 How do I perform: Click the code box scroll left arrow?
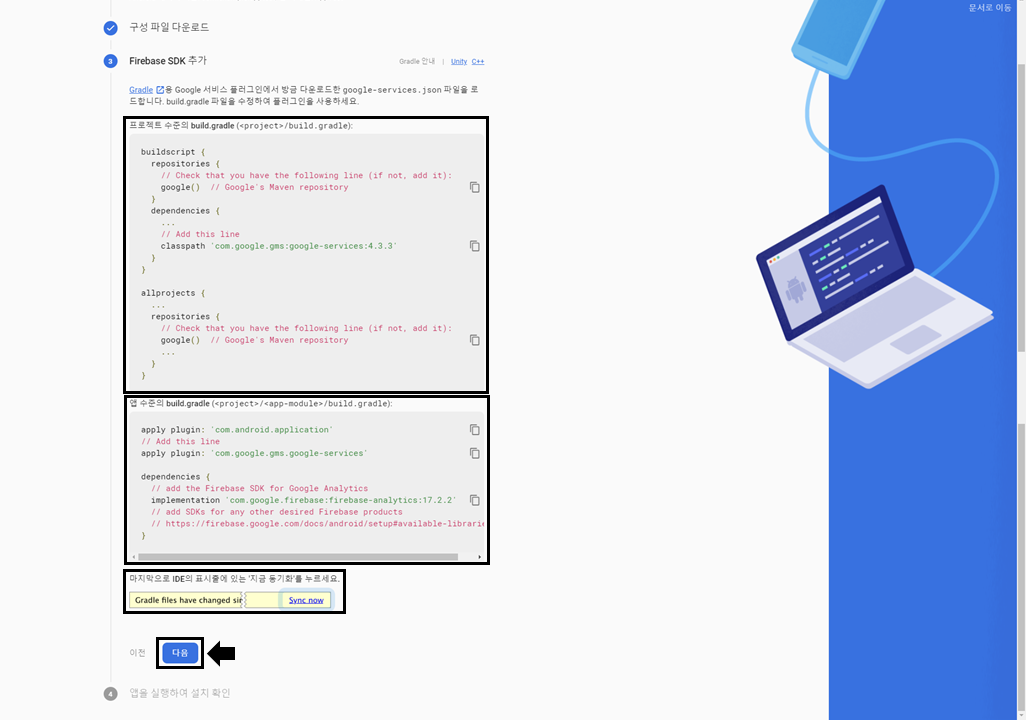[133, 557]
